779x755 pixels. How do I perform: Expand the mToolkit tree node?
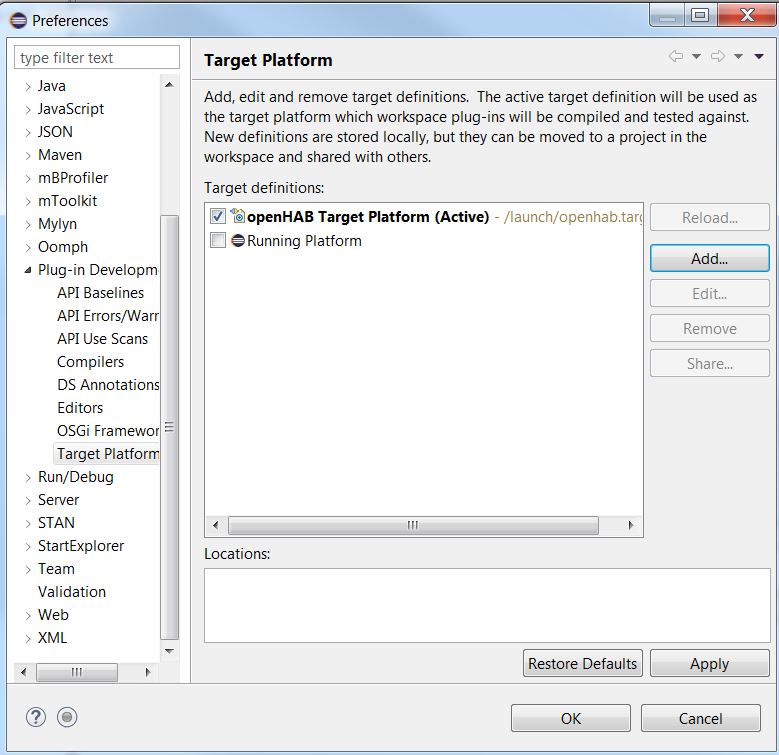pyautogui.click(x=28, y=202)
